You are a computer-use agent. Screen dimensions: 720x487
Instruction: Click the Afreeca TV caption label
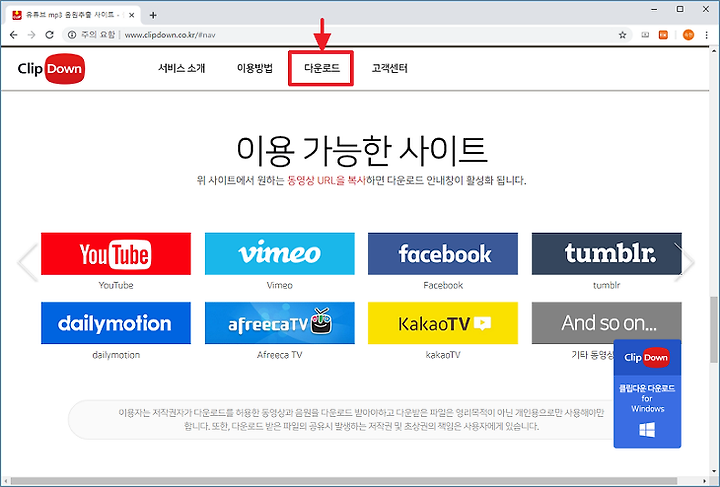click(x=280, y=355)
